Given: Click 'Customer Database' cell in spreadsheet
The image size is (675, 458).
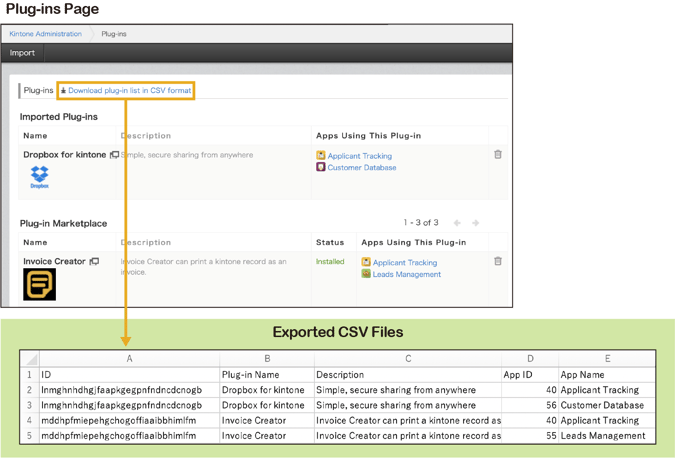Looking at the screenshot, I should (607, 405).
